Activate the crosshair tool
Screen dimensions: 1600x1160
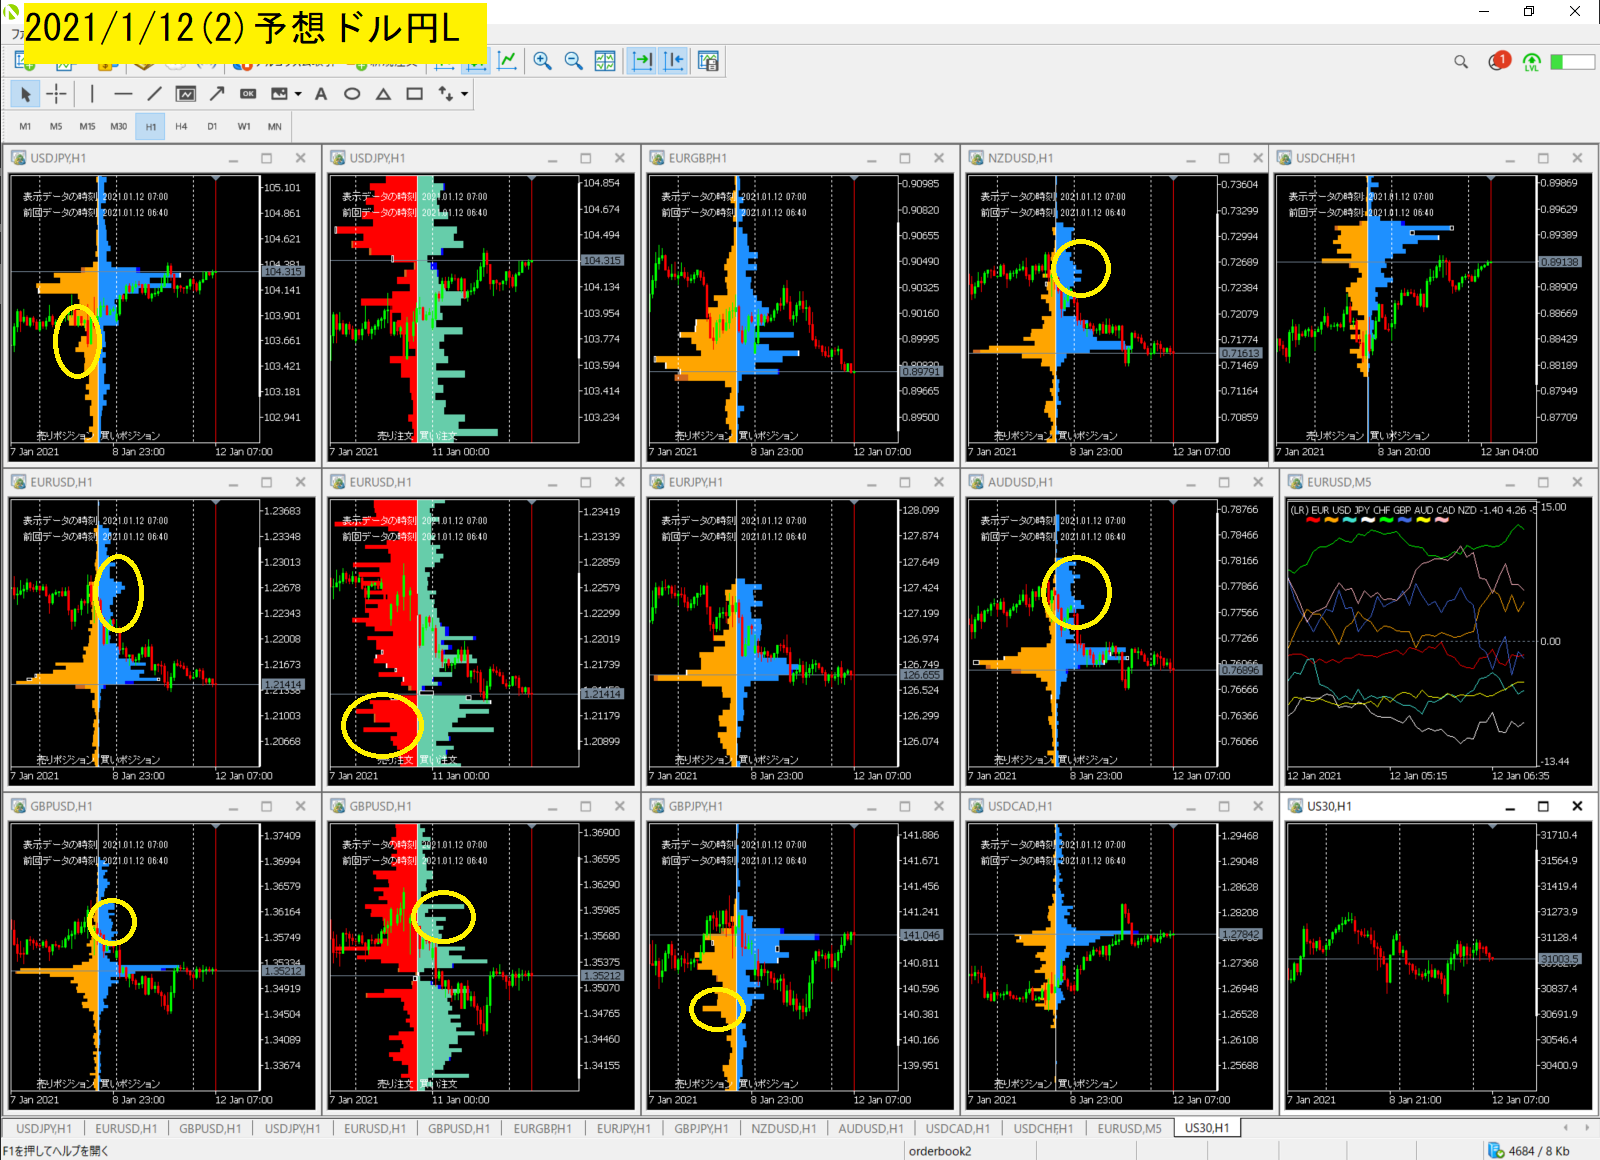(x=57, y=94)
